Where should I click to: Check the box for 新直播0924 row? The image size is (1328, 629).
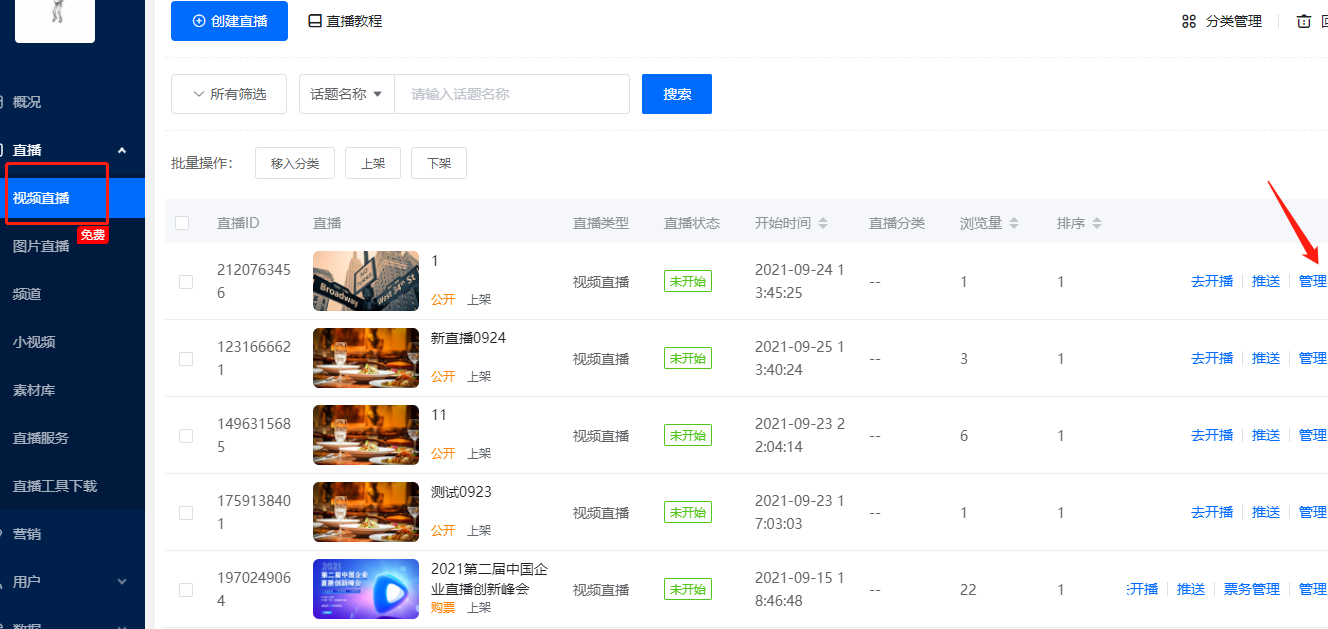pos(186,359)
